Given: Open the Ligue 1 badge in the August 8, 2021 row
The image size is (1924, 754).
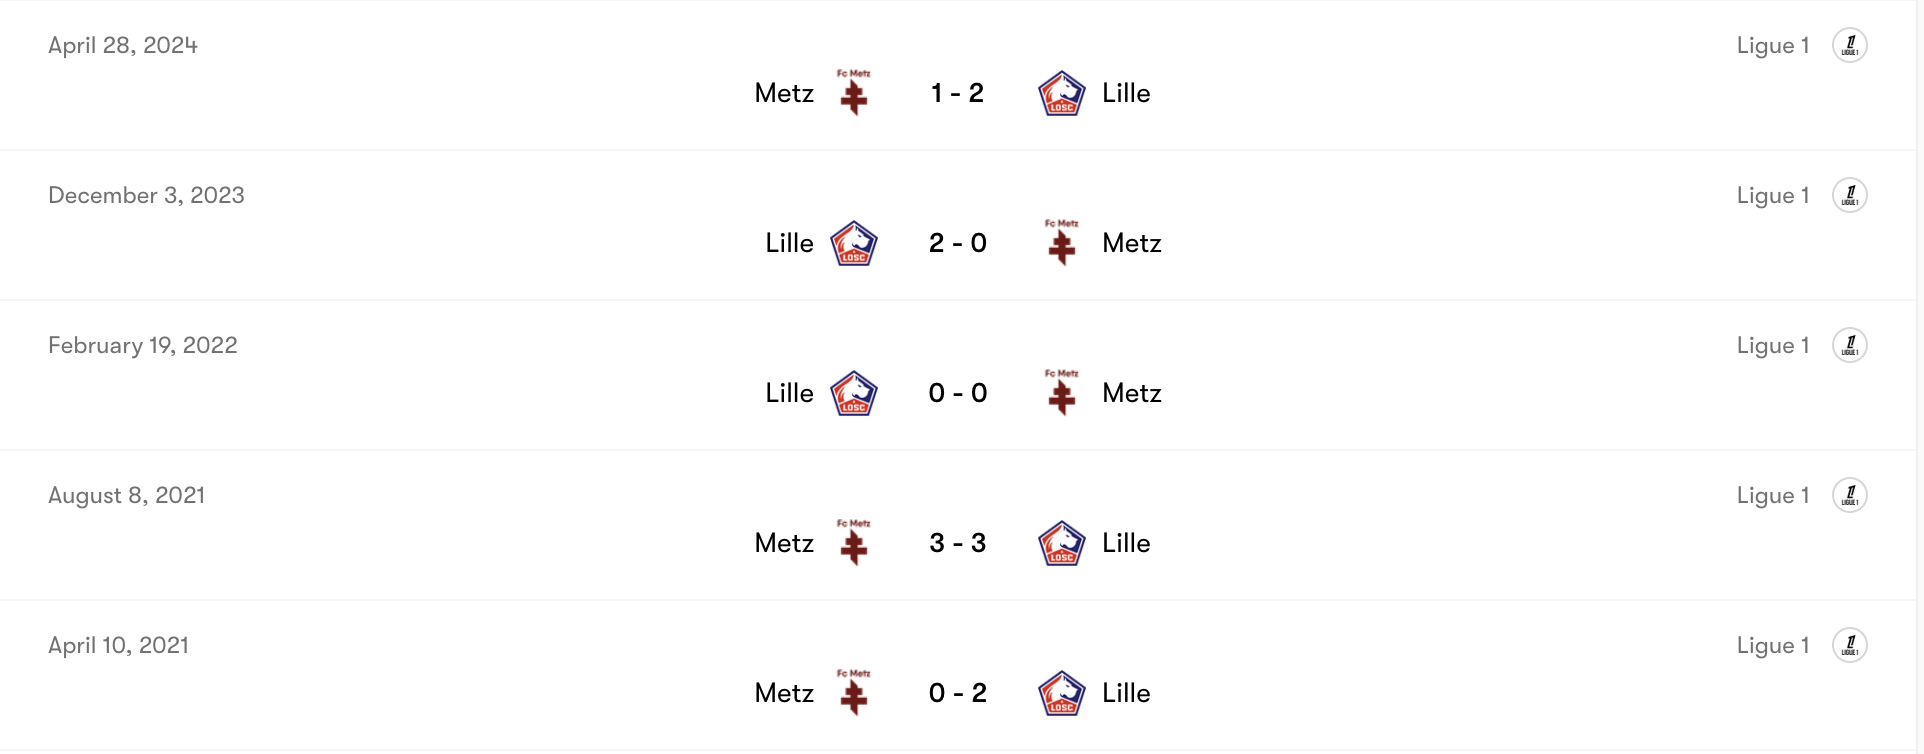Looking at the screenshot, I should [1851, 494].
